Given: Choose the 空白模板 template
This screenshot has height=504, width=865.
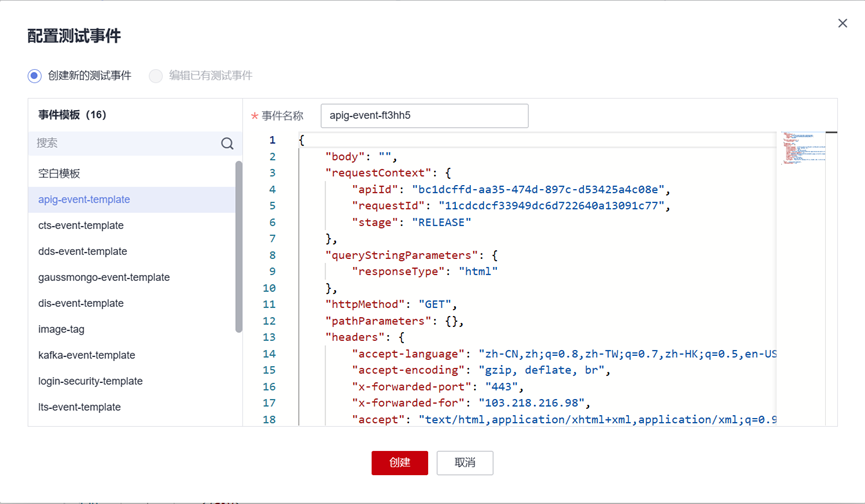Looking at the screenshot, I should pyautogui.click(x=59, y=173).
